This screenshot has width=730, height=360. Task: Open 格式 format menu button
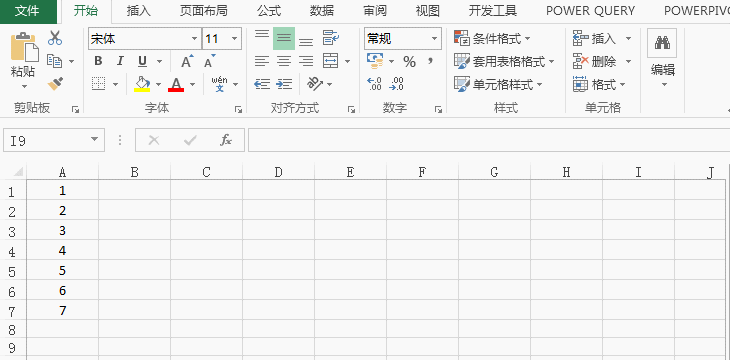tap(599, 84)
